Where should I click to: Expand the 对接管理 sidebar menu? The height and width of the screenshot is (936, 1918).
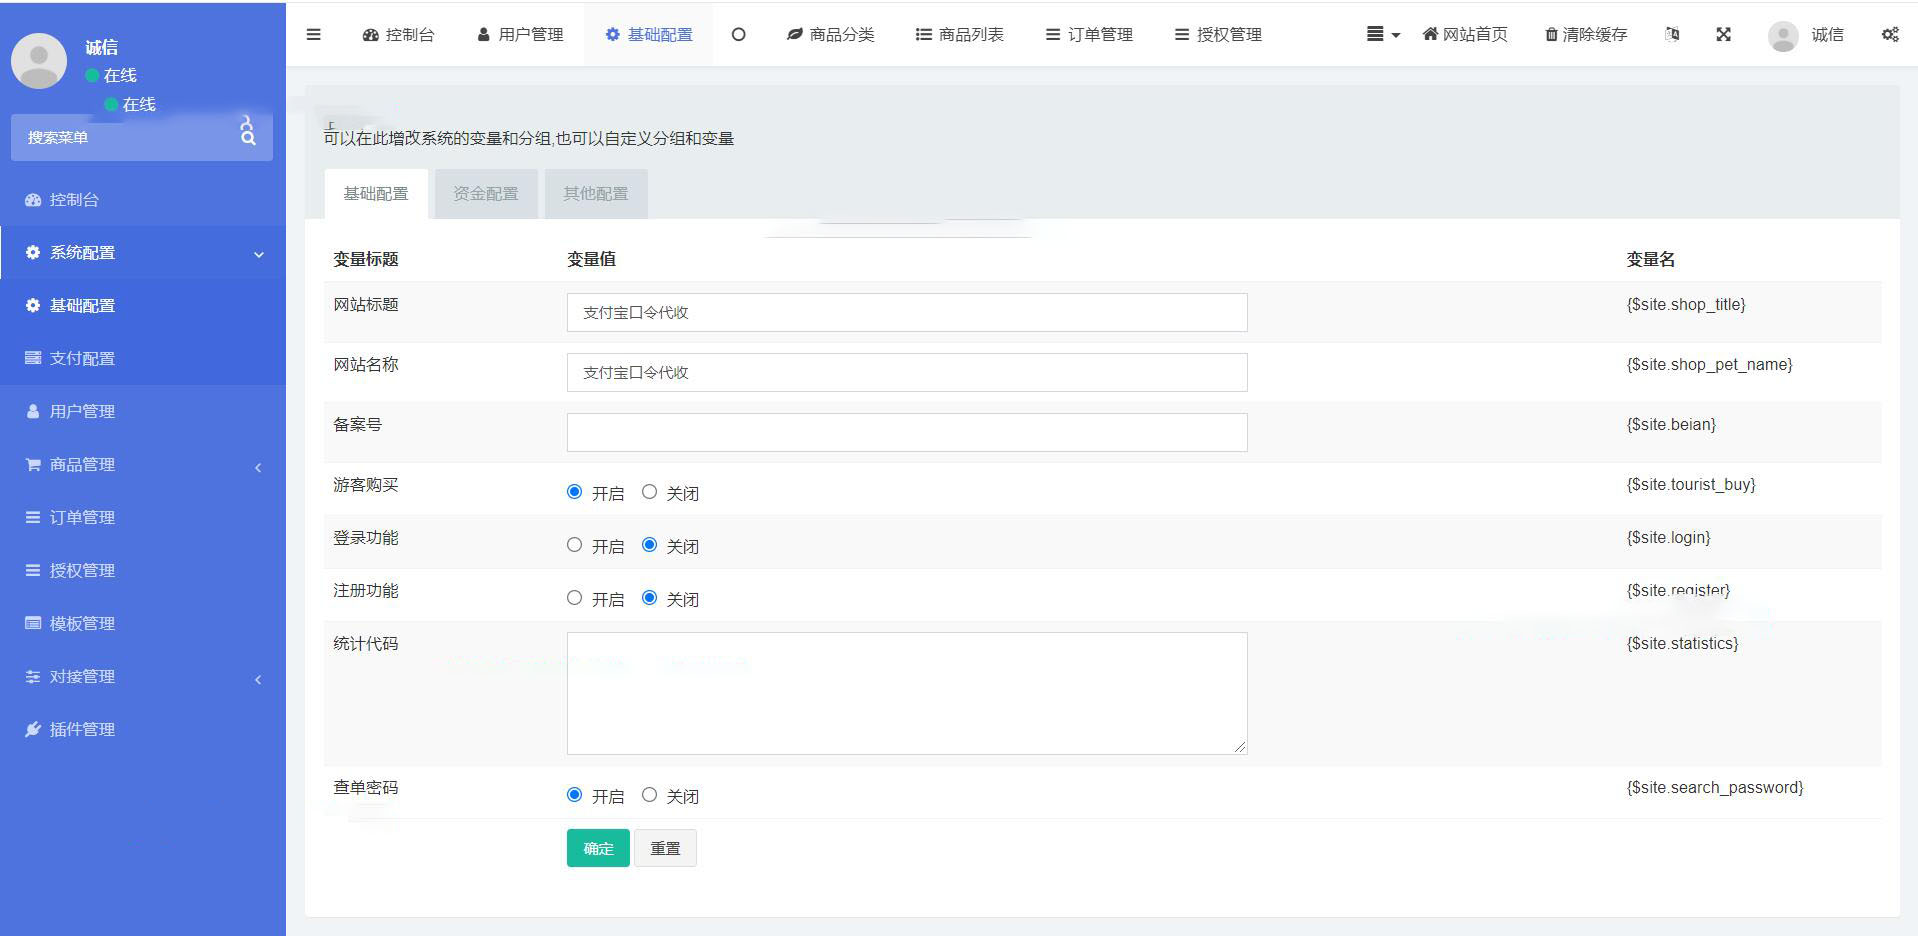(x=143, y=676)
